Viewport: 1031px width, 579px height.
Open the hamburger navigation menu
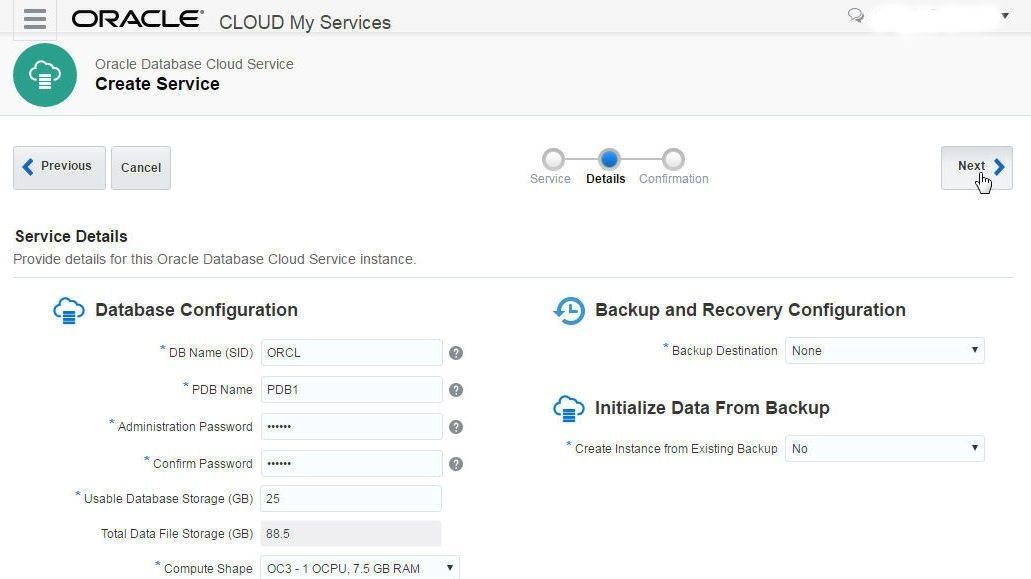35,19
